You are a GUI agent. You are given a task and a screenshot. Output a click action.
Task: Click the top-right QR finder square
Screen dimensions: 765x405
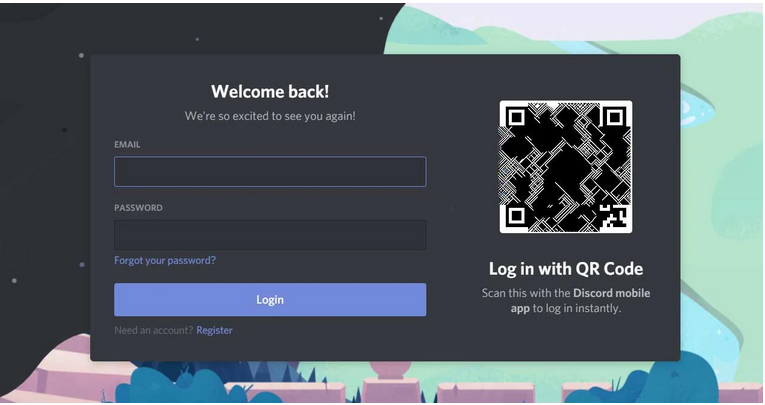point(615,117)
